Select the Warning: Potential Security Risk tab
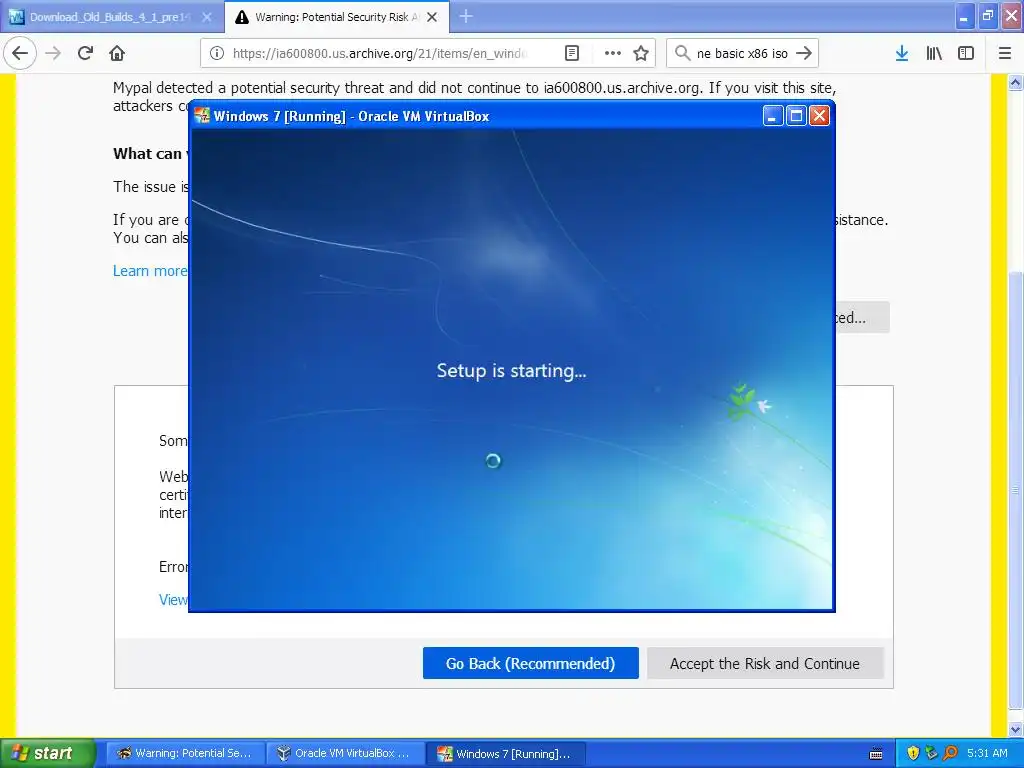 pos(336,17)
